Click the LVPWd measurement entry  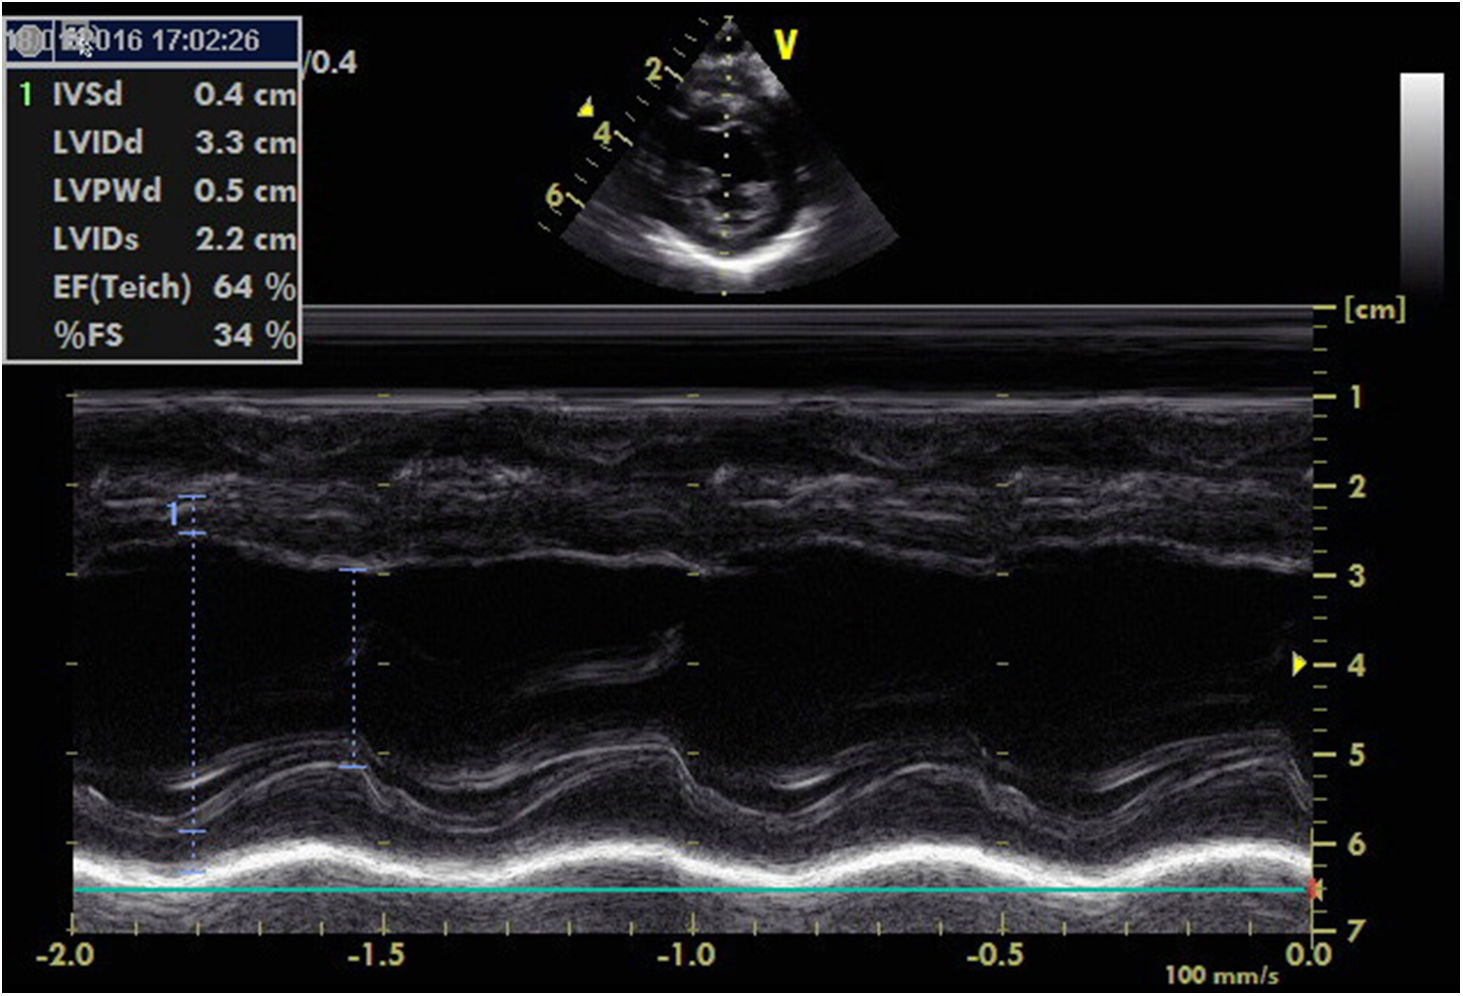point(155,190)
